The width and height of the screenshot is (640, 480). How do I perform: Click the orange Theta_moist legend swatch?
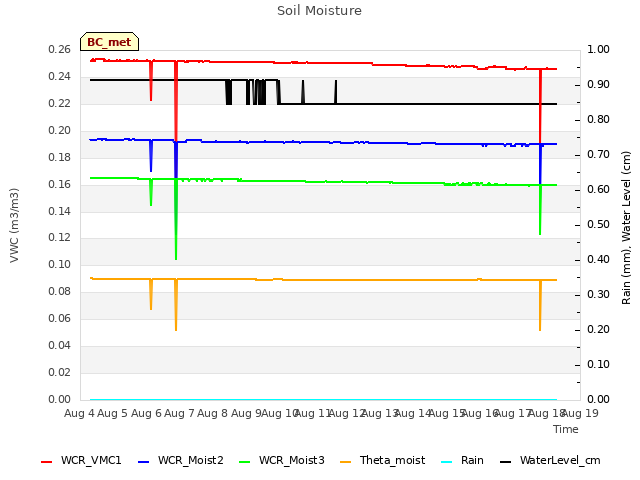345,462
